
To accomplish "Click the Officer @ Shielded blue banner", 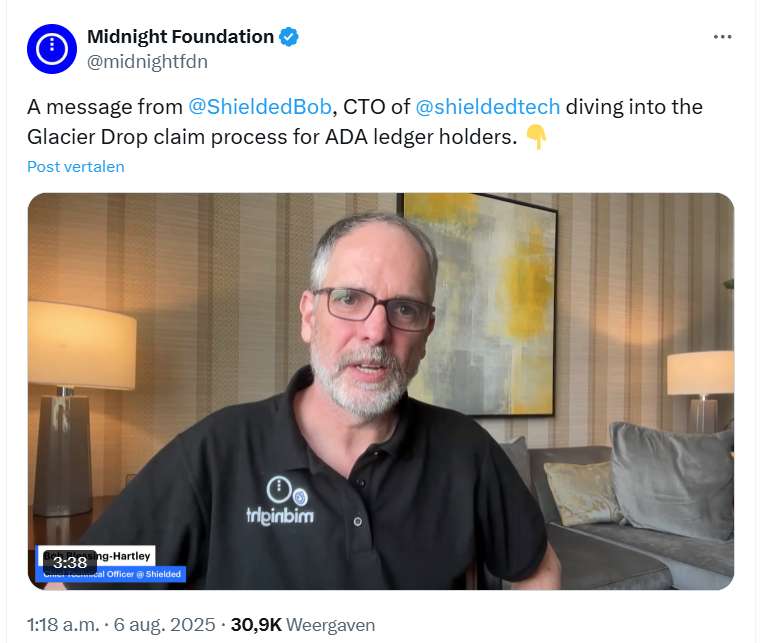I will pyautogui.click(x=110, y=574).
